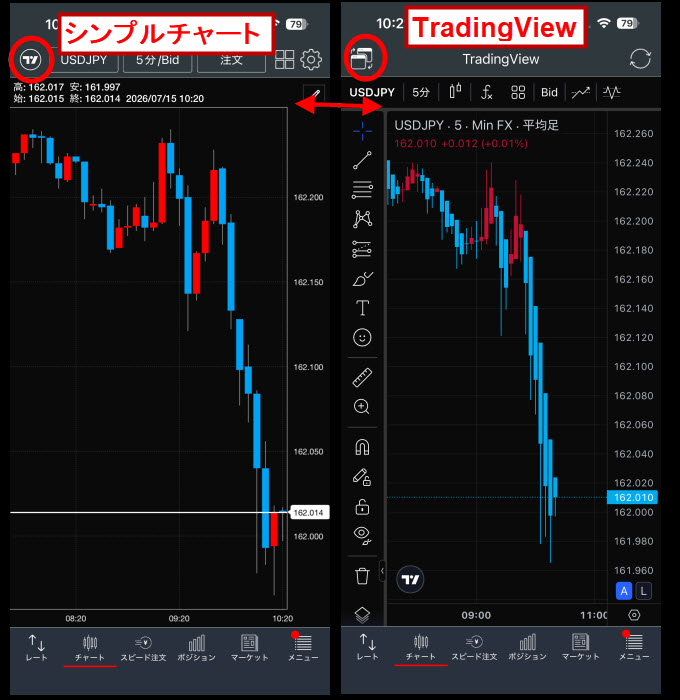The height and width of the screenshot is (700, 680).
Task: Open スピード注文 tab in right phone
Action: pos(474,647)
